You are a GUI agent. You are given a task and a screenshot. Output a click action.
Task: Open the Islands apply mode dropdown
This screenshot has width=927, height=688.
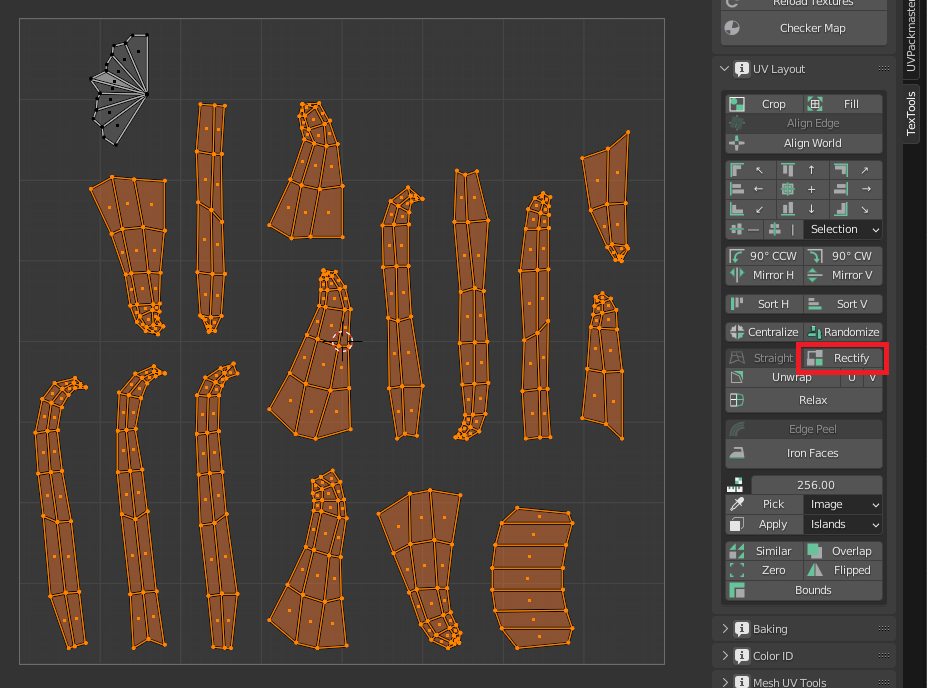pos(843,524)
